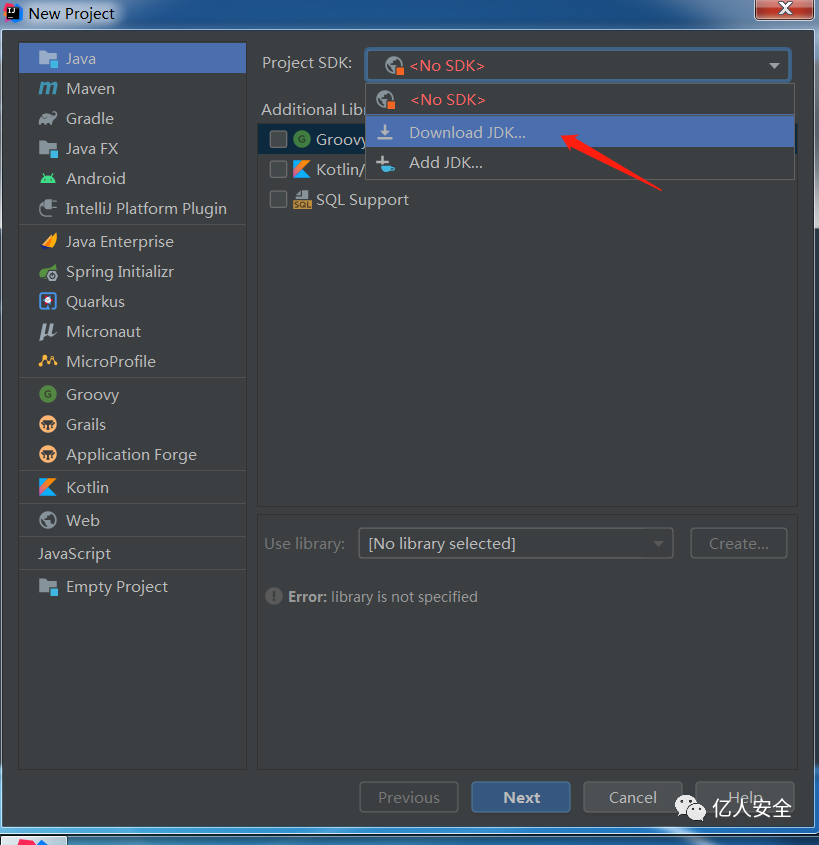Click the Application Forge icon
Screen dimensions: 819x845
pos(48,455)
